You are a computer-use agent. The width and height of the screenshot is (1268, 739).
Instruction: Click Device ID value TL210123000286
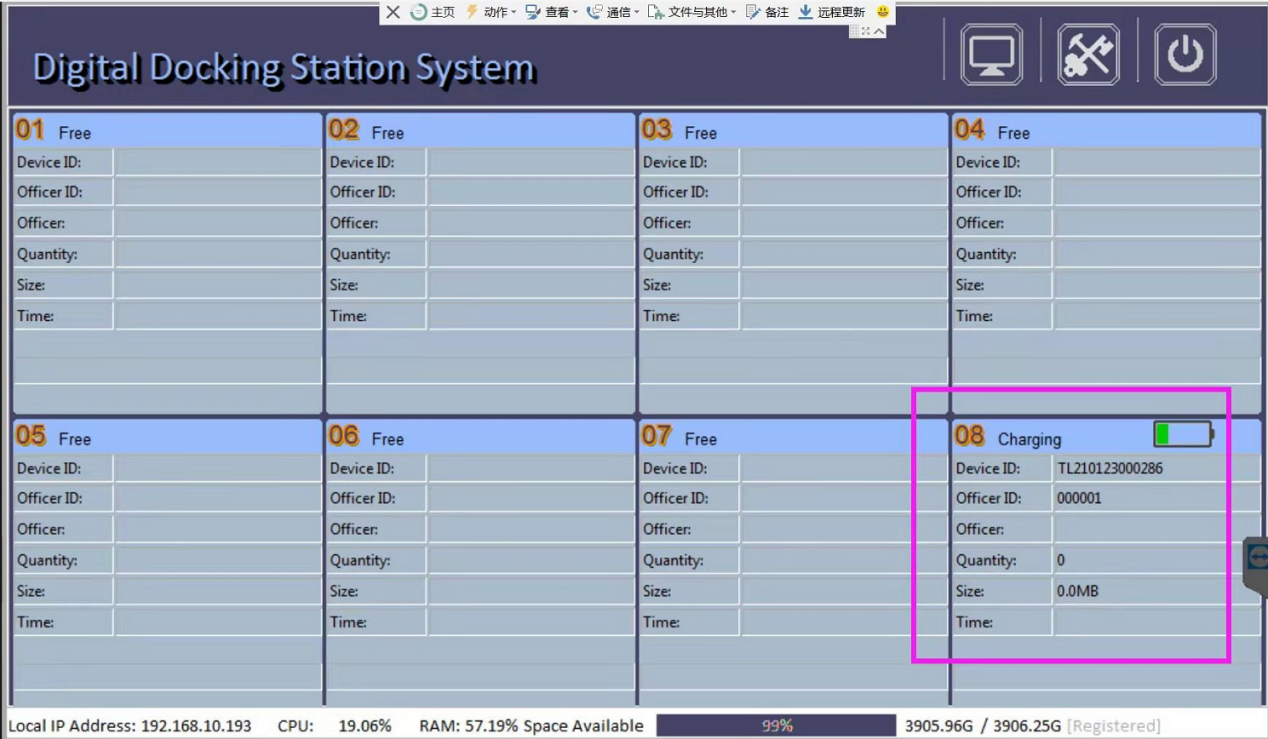(x=1109, y=468)
